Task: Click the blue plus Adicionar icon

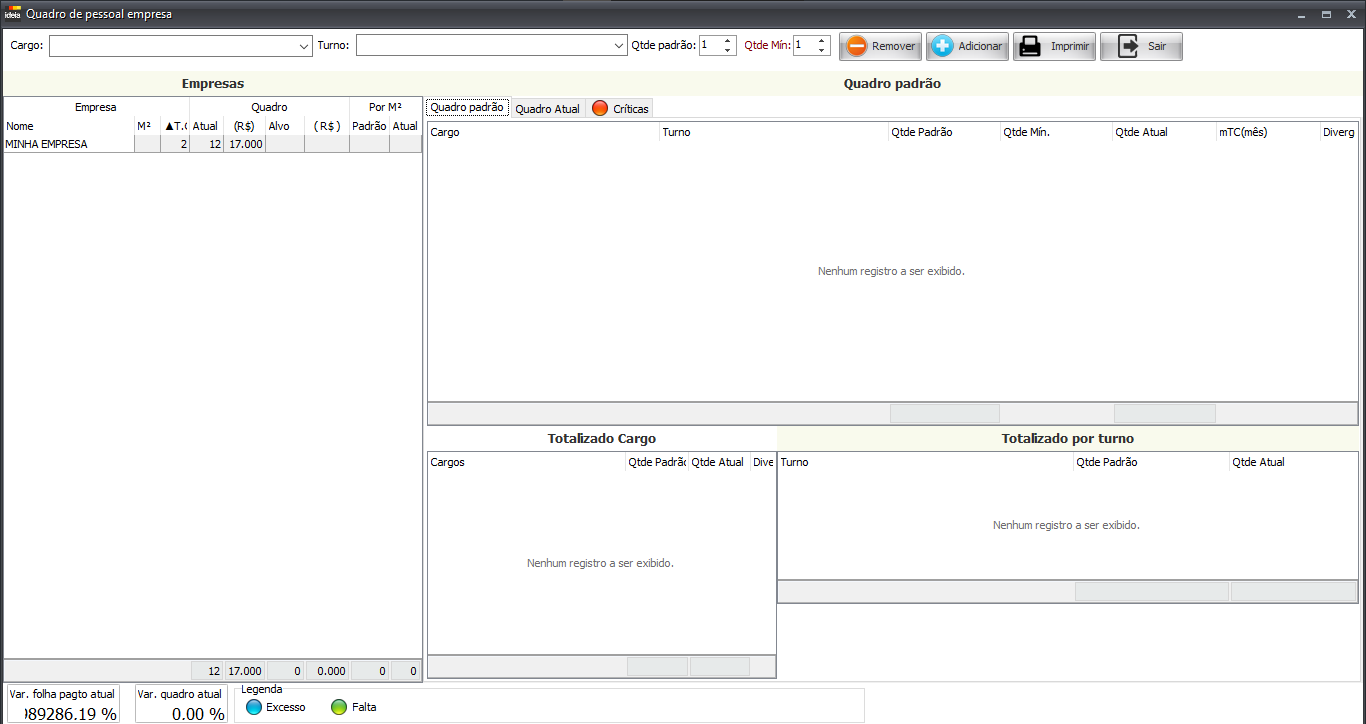Action: pyautogui.click(x=942, y=46)
